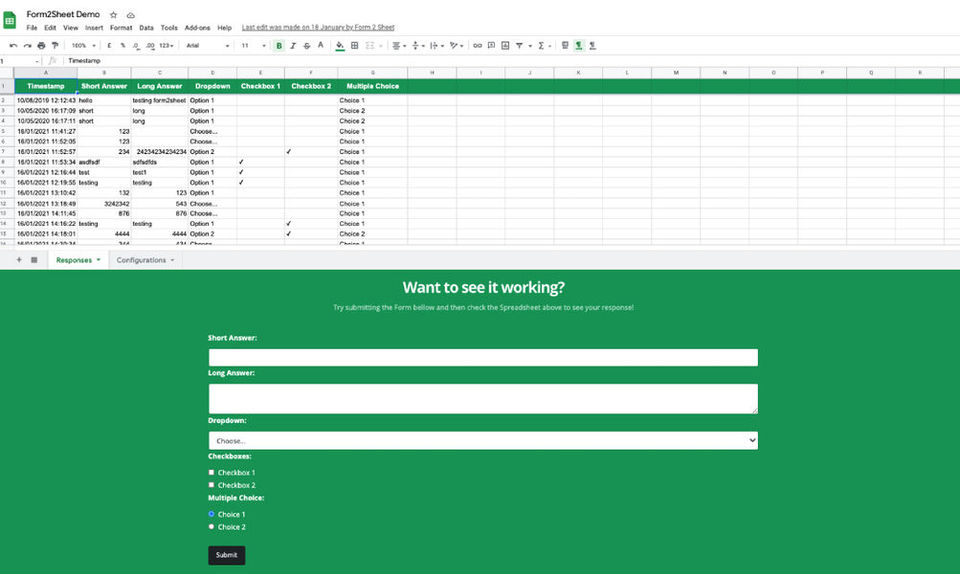Insert a comment with the toolbar icon

click(x=491, y=46)
